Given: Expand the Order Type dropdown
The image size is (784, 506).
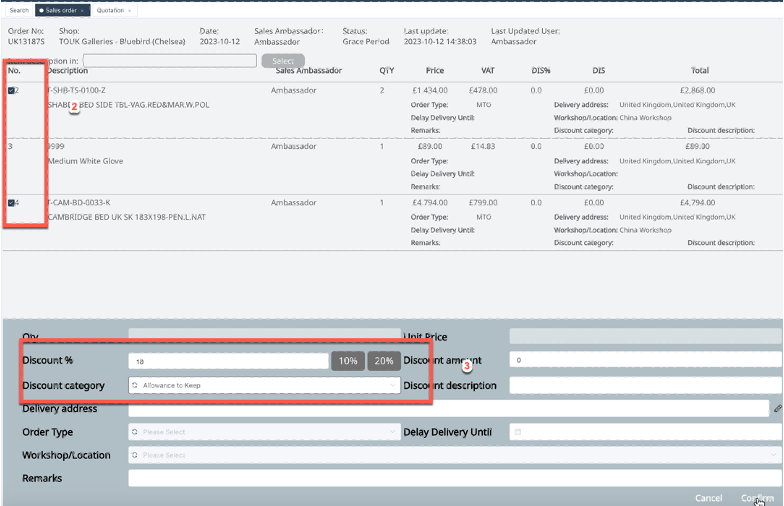Looking at the screenshot, I should point(264,432).
